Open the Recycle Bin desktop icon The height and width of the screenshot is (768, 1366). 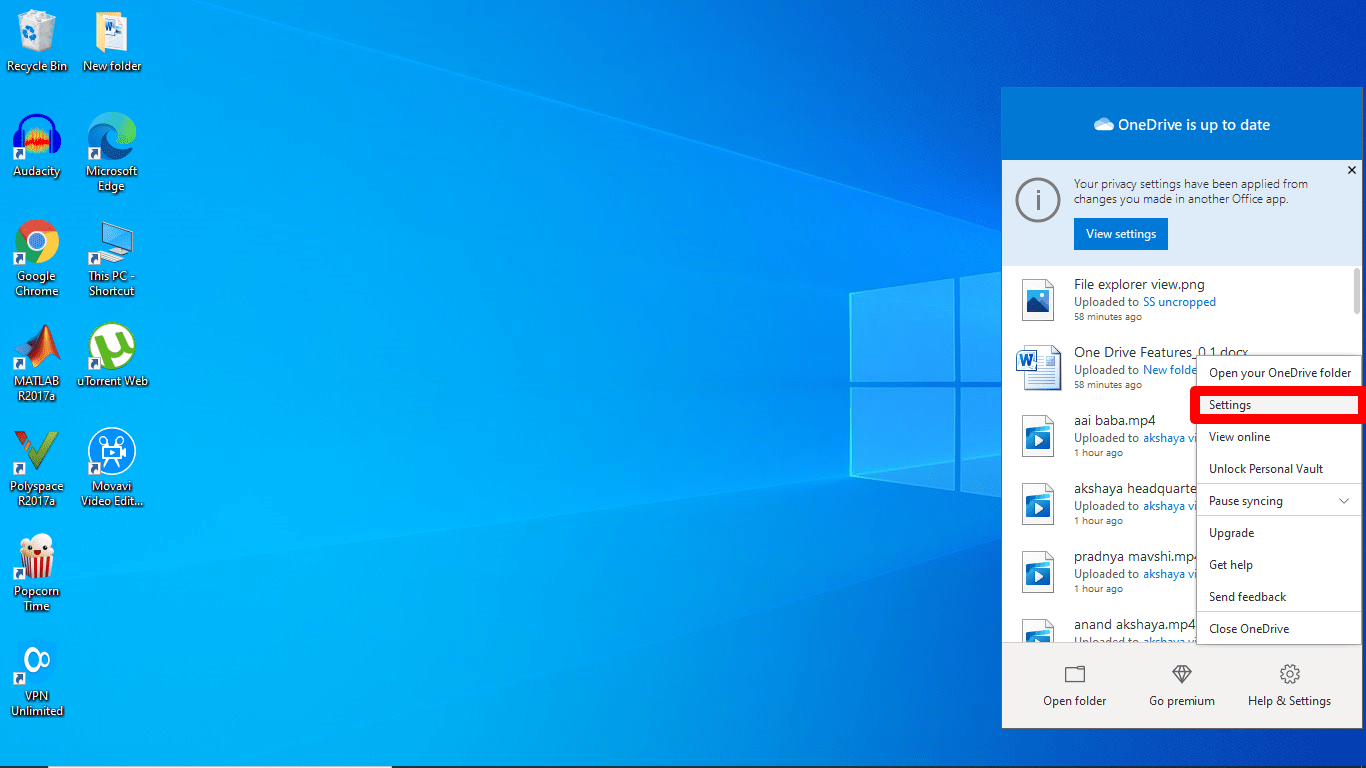pyautogui.click(x=37, y=42)
